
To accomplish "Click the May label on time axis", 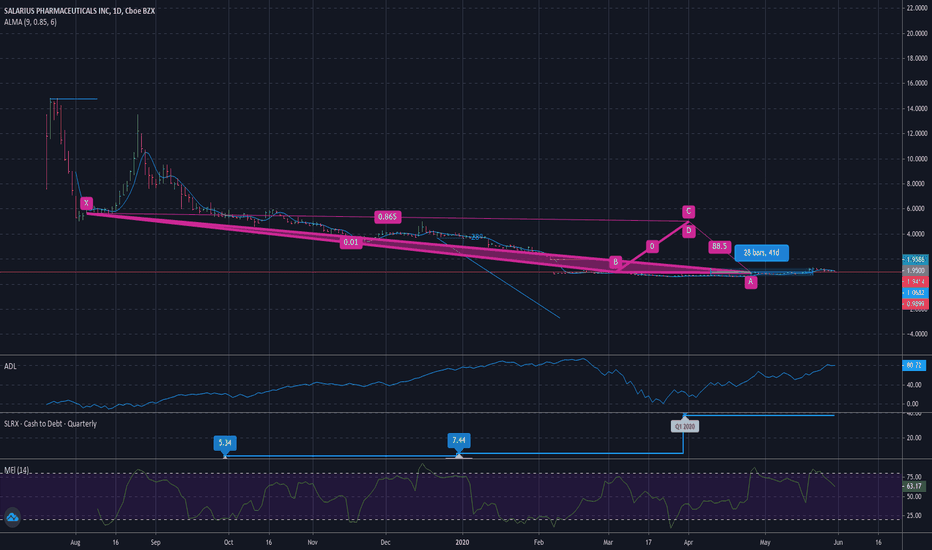I will (x=765, y=542).
